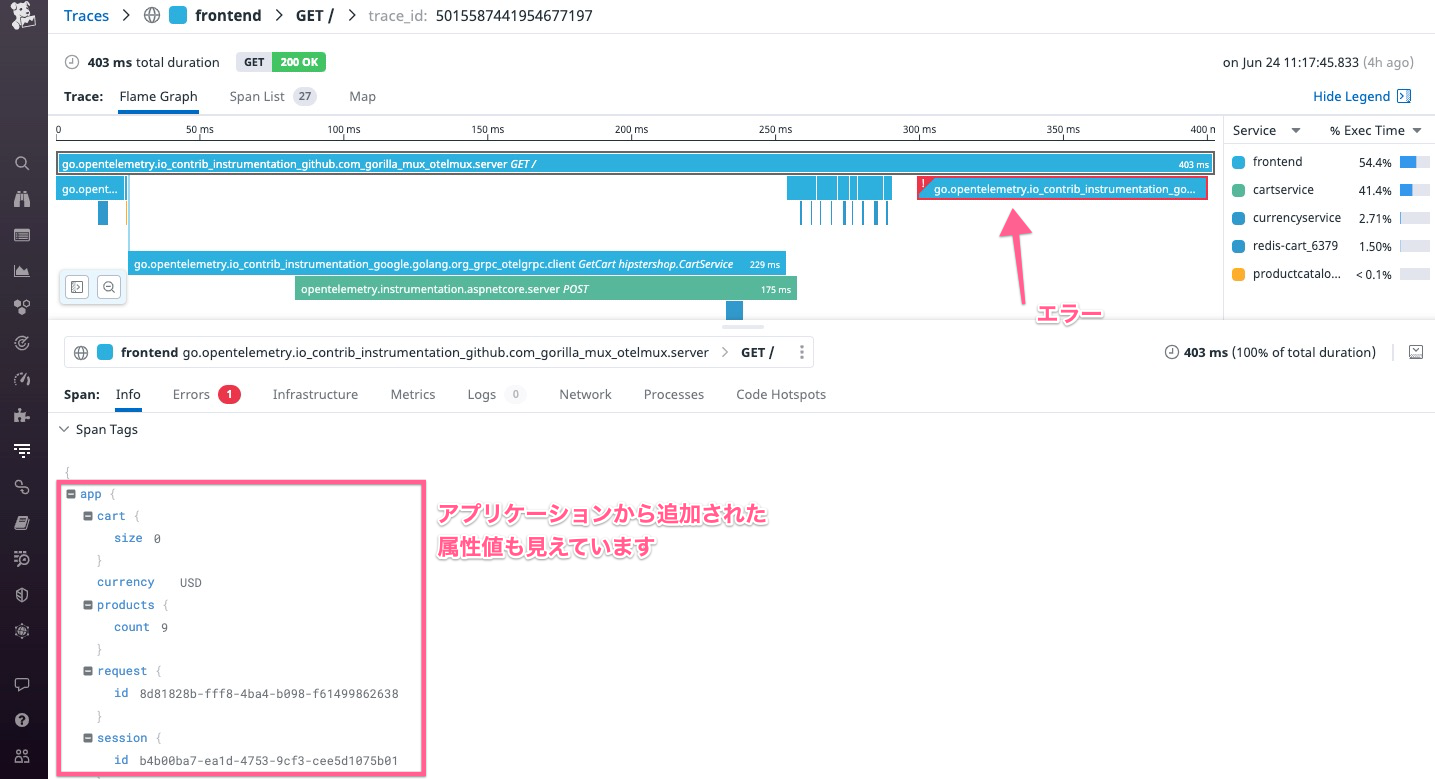
Task: Open the bug-shaped monitoring icon in sidebar
Action: coord(22,631)
